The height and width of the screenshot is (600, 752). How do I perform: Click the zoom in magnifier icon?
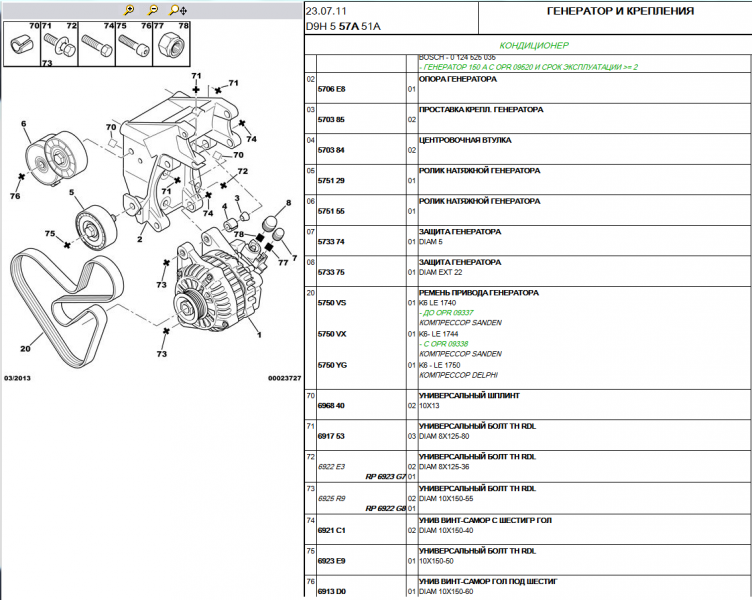tap(129, 9)
